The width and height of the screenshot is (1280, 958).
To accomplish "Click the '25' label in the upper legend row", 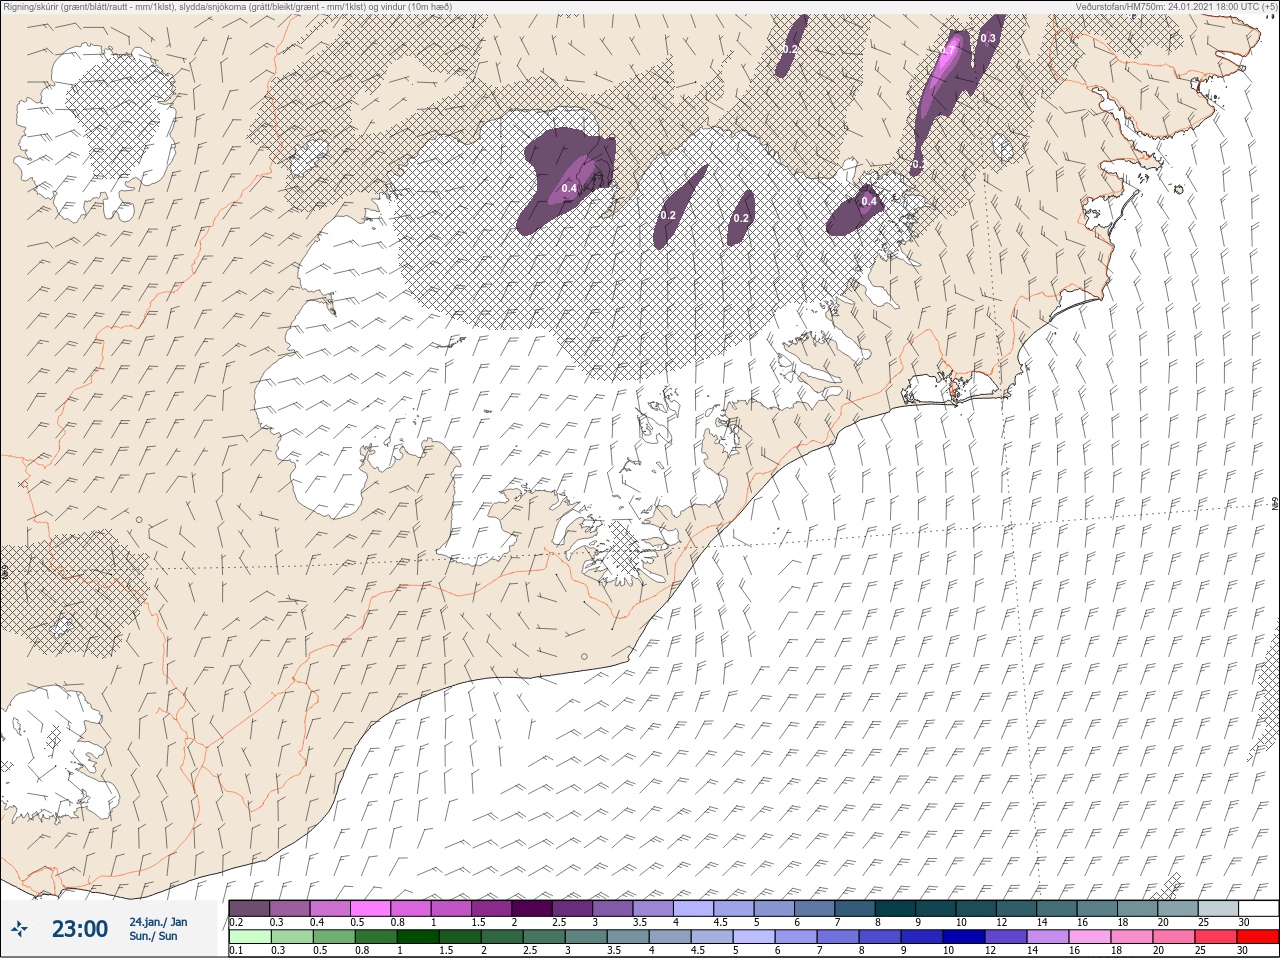I will 1203,922.
